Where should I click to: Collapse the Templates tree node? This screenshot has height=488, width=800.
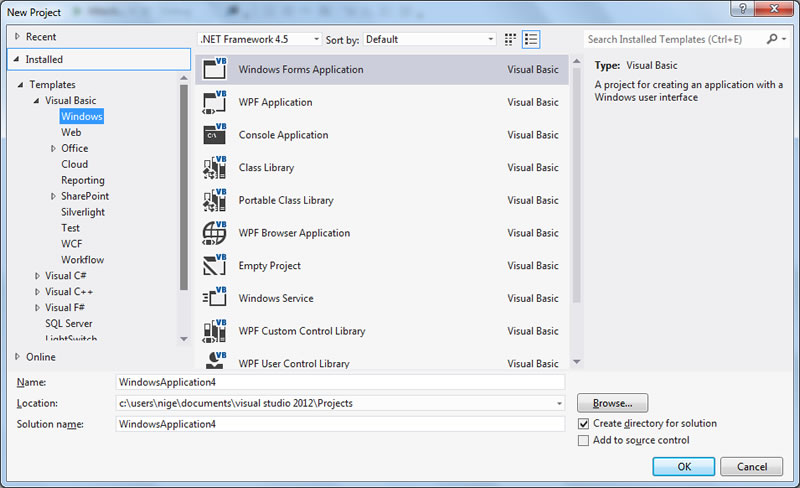click(20, 85)
